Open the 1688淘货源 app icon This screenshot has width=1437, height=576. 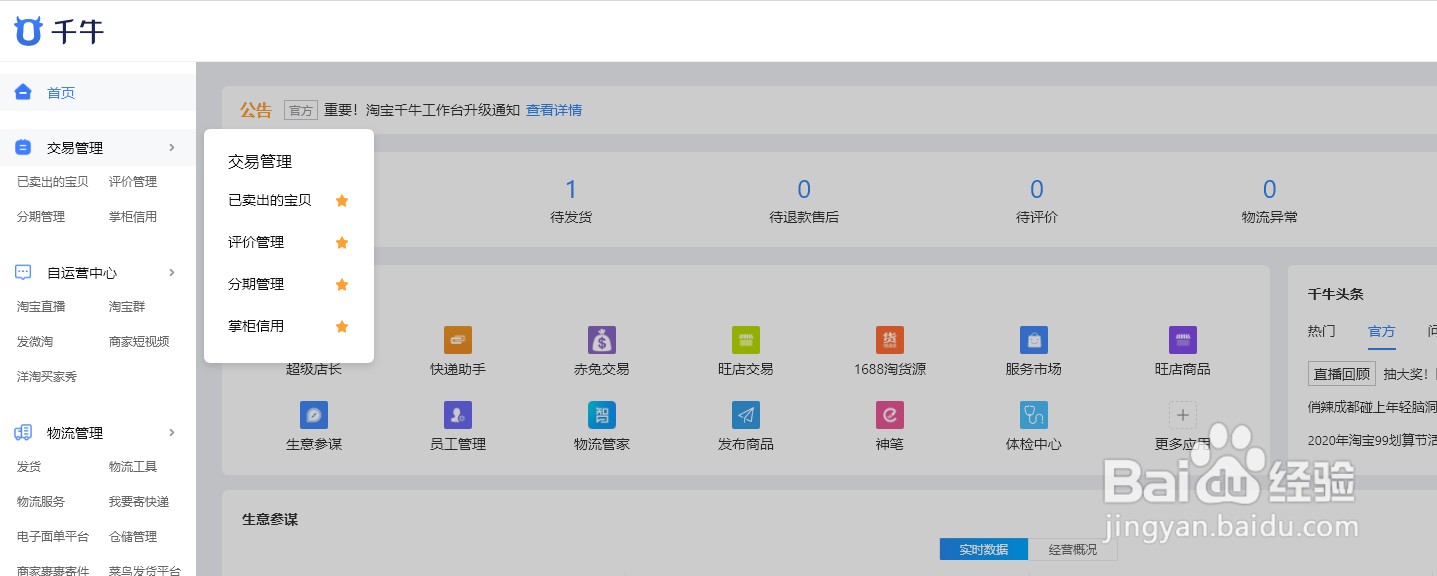click(890, 340)
